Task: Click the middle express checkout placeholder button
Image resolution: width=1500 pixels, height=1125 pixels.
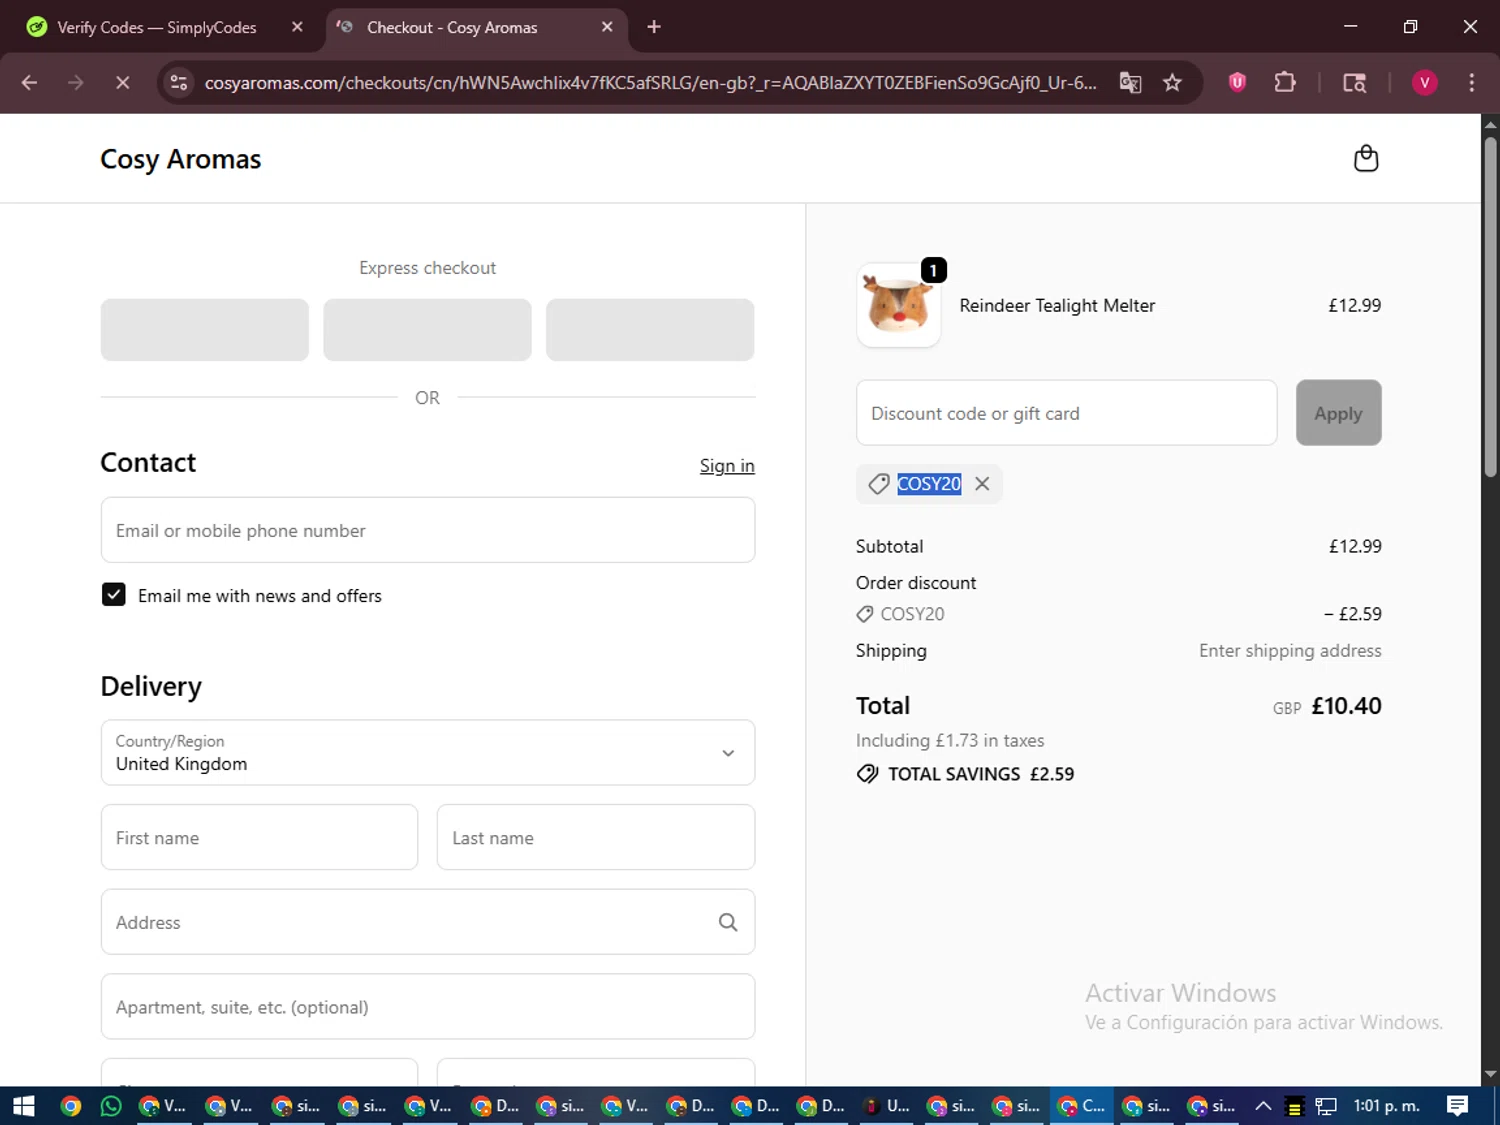Action: click(x=428, y=330)
